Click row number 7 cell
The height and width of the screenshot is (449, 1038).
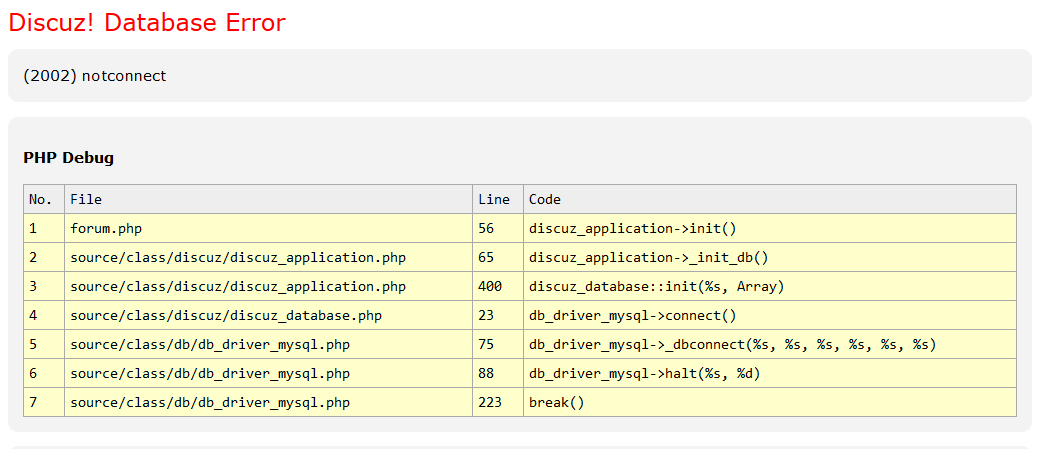44,403
